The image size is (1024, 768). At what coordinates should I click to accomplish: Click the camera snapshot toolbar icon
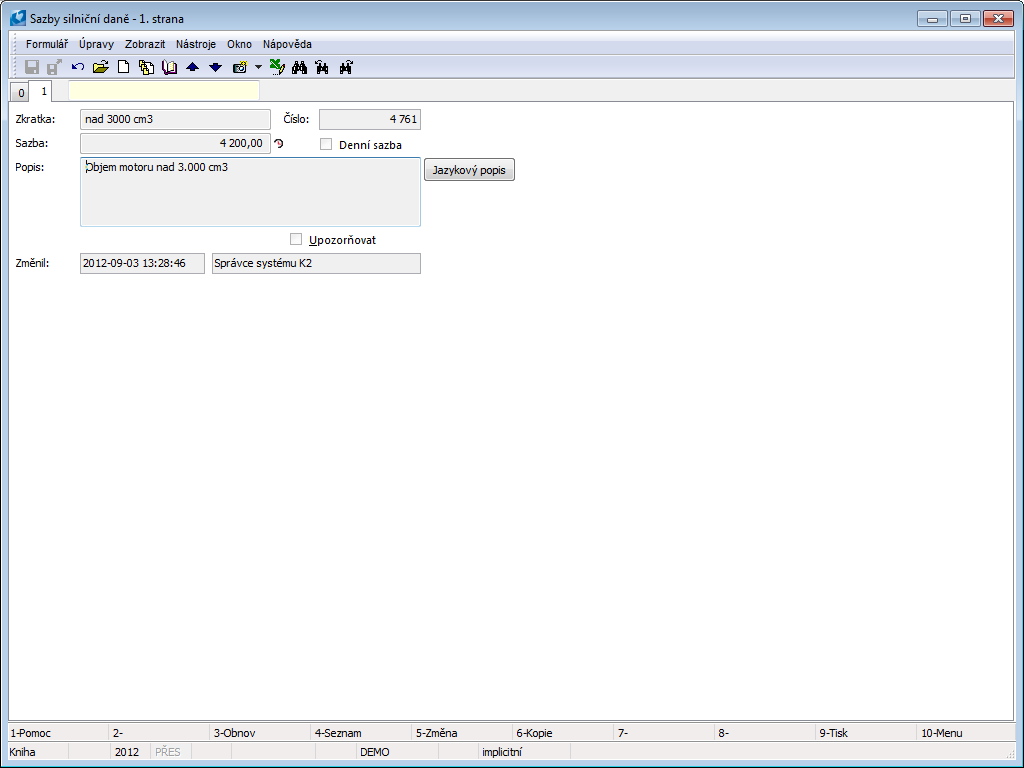pos(240,67)
